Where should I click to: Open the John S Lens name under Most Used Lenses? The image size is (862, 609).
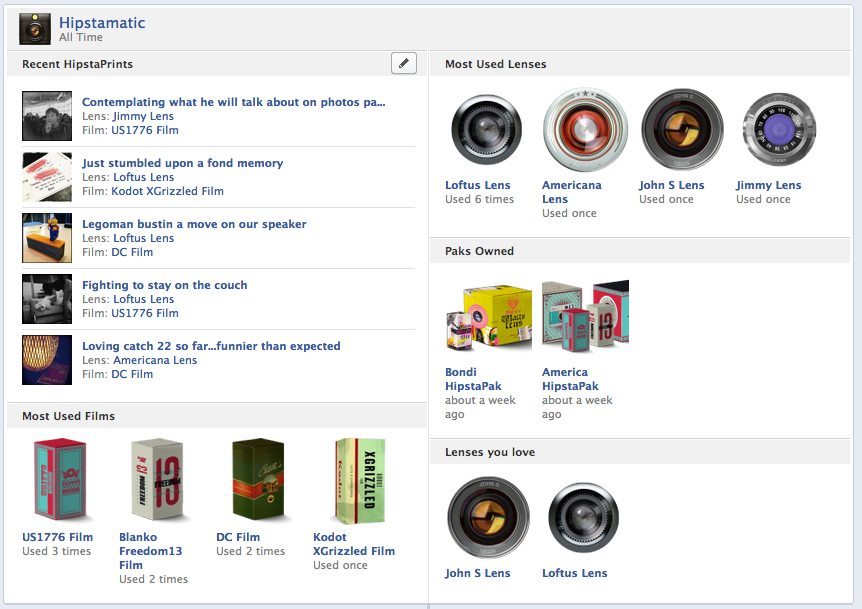[x=671, y=185]
